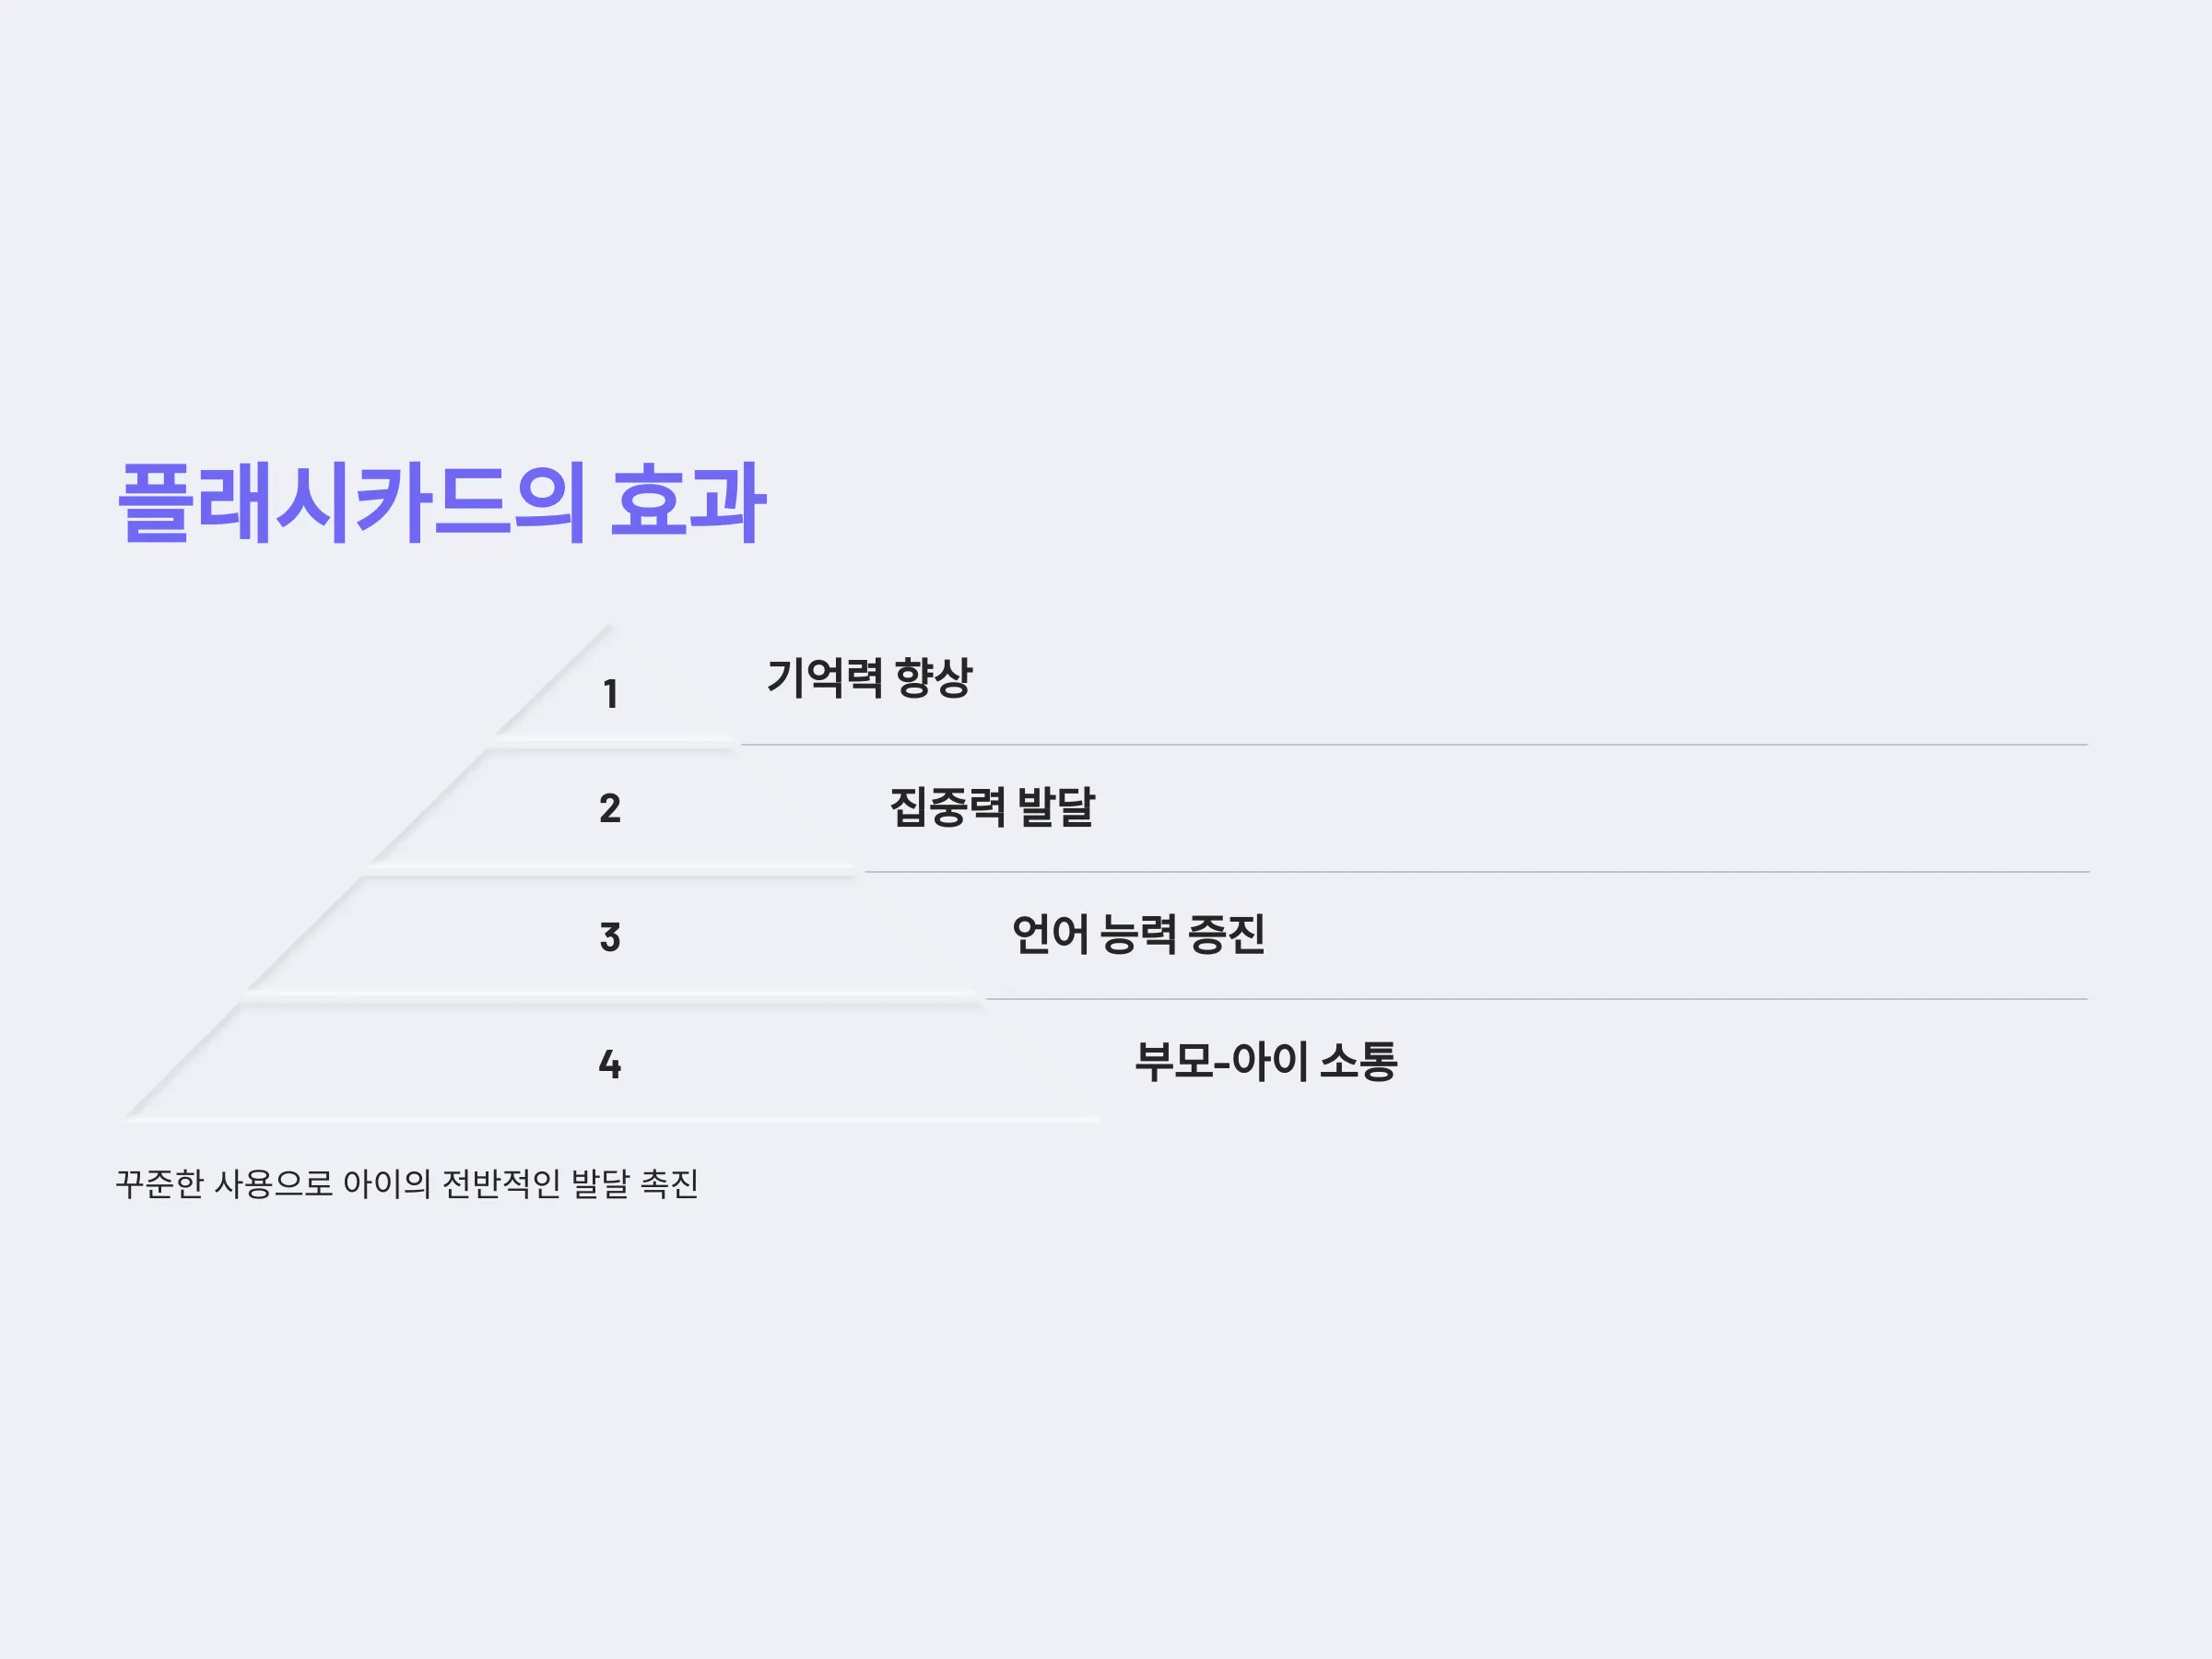Click the bottom base line of the pyramid
The height and width of the screenshot is (1659, 2212).
[611, 1120]
